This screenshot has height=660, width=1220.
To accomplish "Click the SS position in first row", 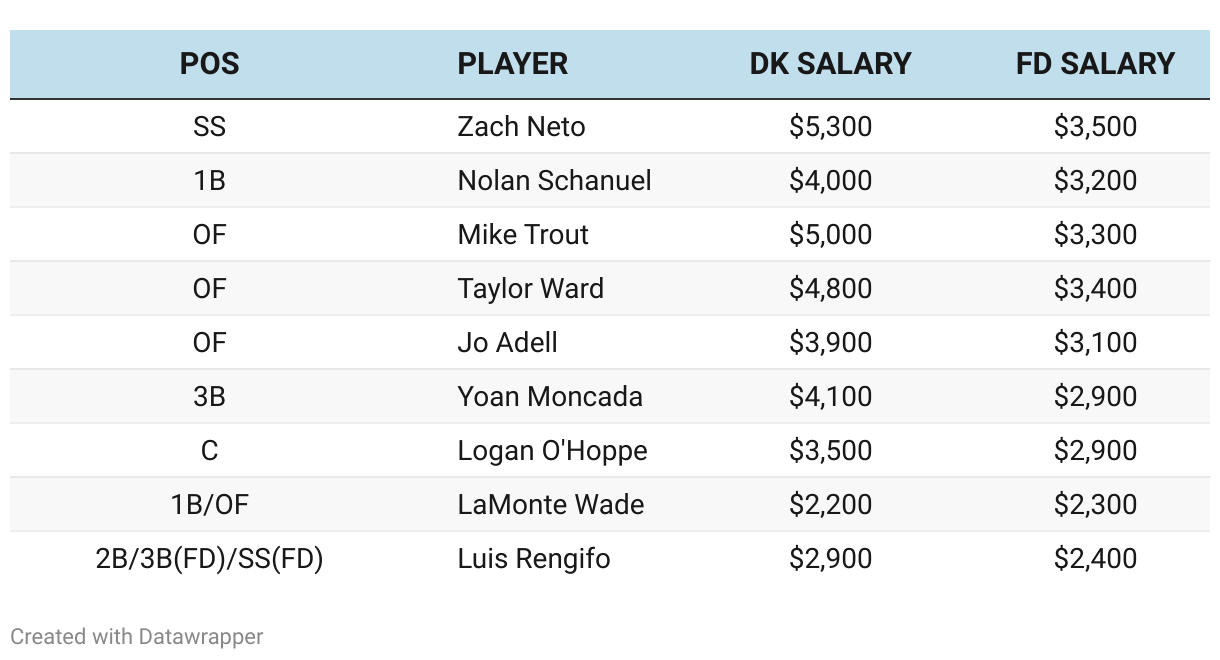I will pos(209,127).
